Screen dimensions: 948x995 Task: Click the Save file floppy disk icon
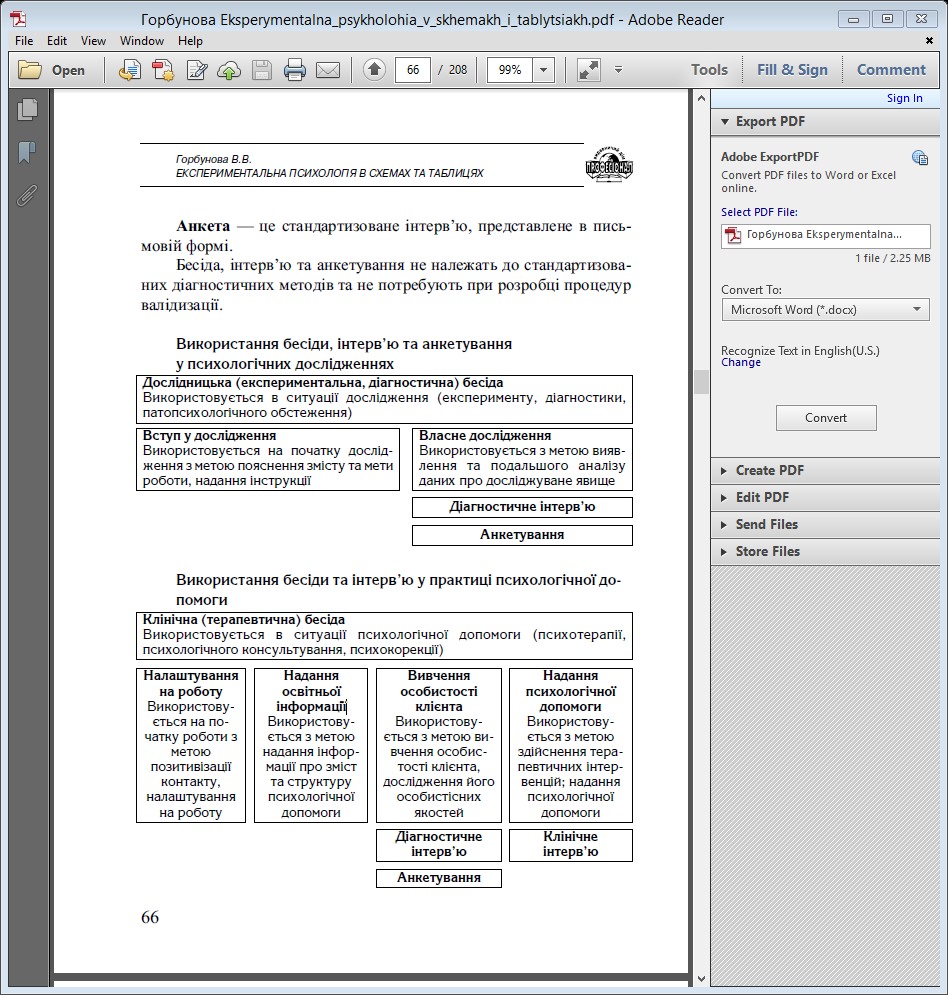pos(262,70)
